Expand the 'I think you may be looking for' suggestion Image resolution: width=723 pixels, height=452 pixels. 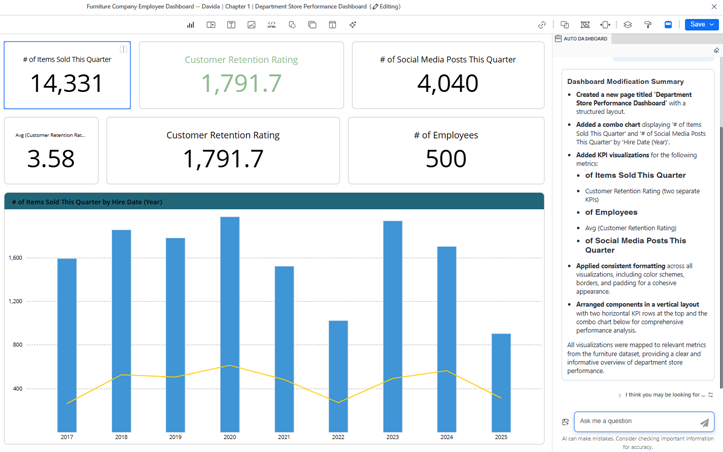tap(664, 395)
